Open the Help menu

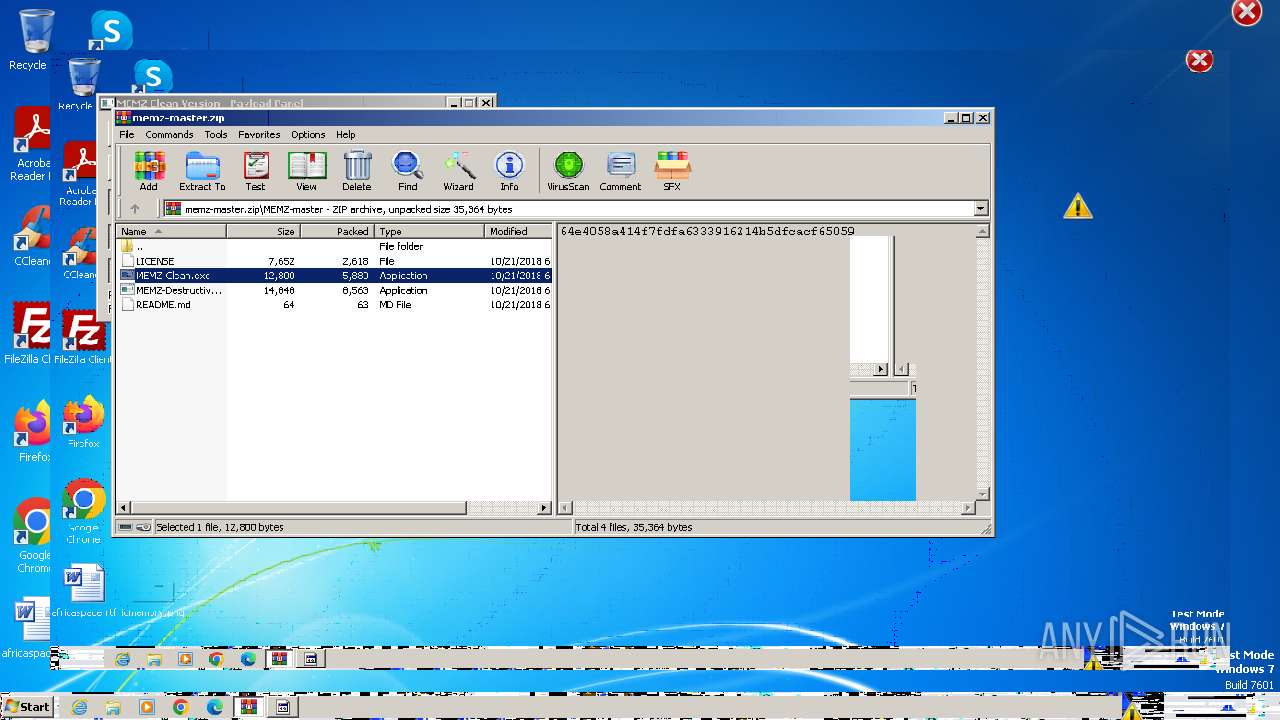pyautogui.click(x=345, y=134)
